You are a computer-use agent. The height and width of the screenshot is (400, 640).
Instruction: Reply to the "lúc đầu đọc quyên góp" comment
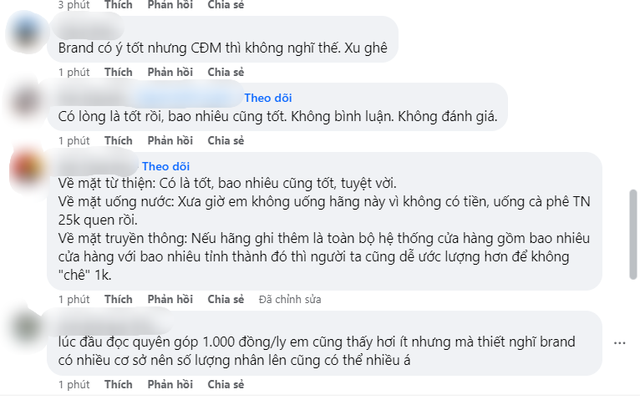pyautogui.click(x=170, y=384)
